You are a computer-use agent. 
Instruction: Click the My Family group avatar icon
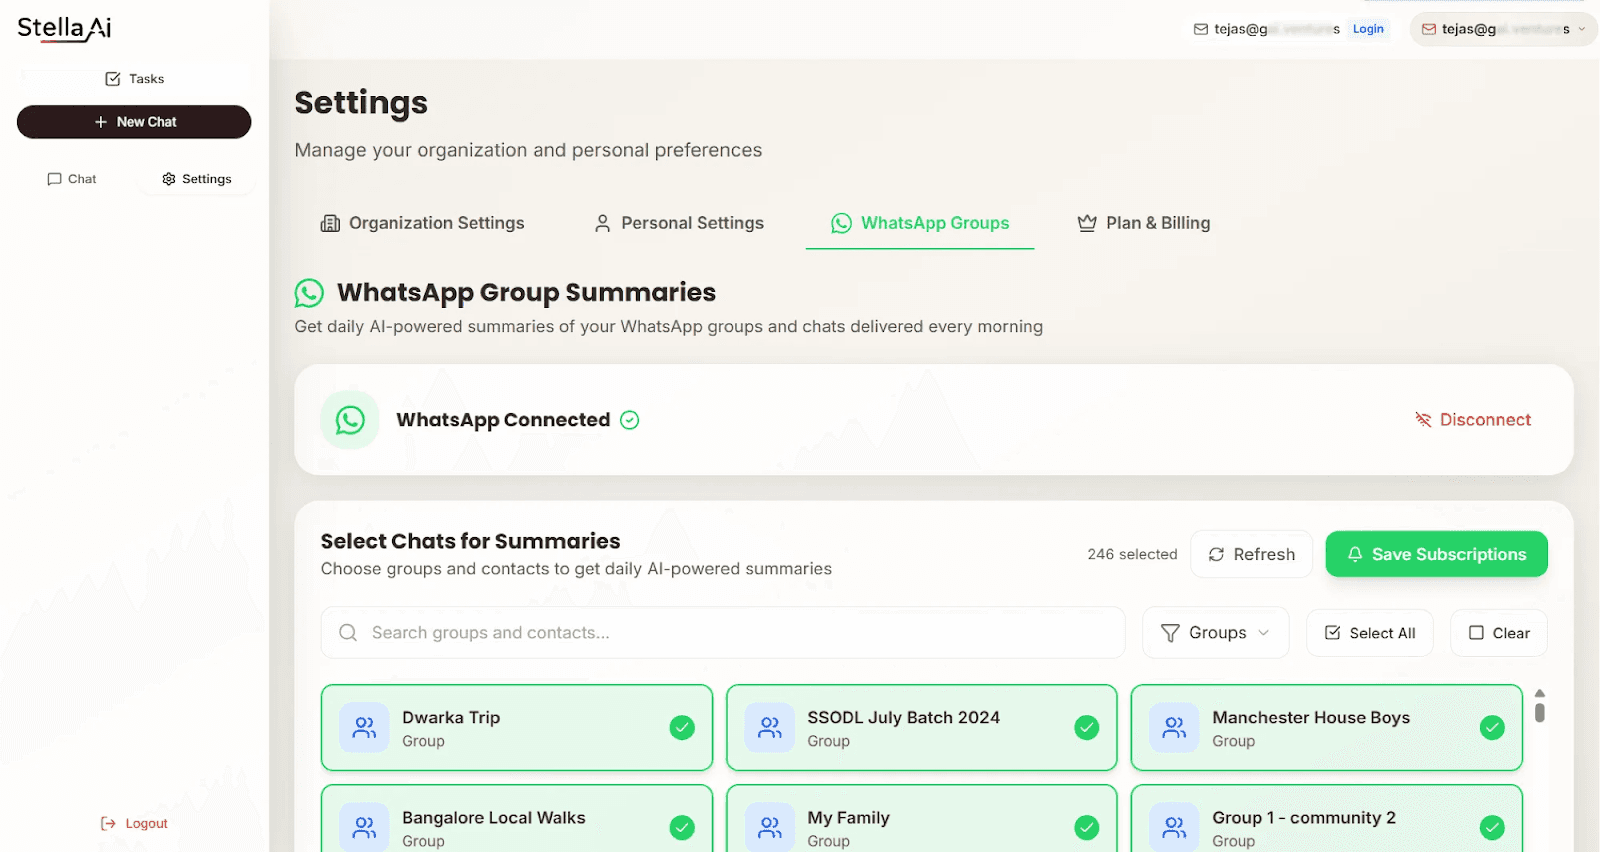pos(769,827)
